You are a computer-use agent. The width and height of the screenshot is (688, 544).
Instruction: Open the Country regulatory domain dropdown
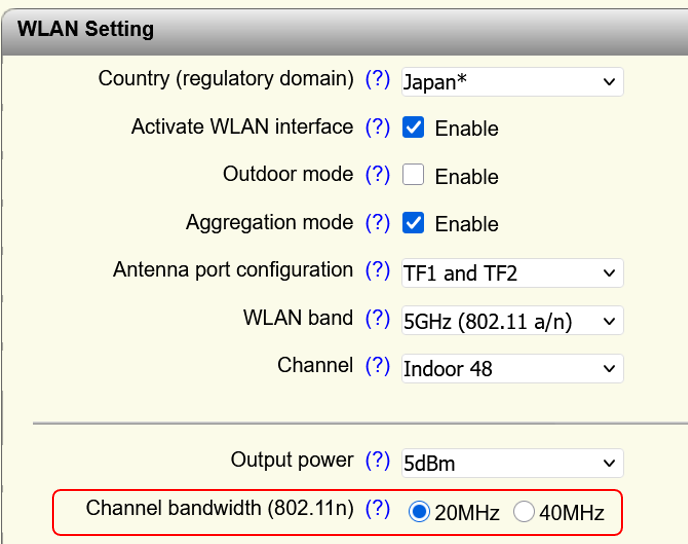512,82
